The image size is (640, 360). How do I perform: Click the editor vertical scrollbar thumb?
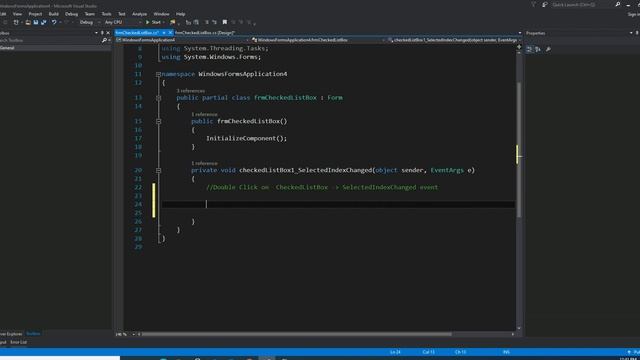coord(519,149)
